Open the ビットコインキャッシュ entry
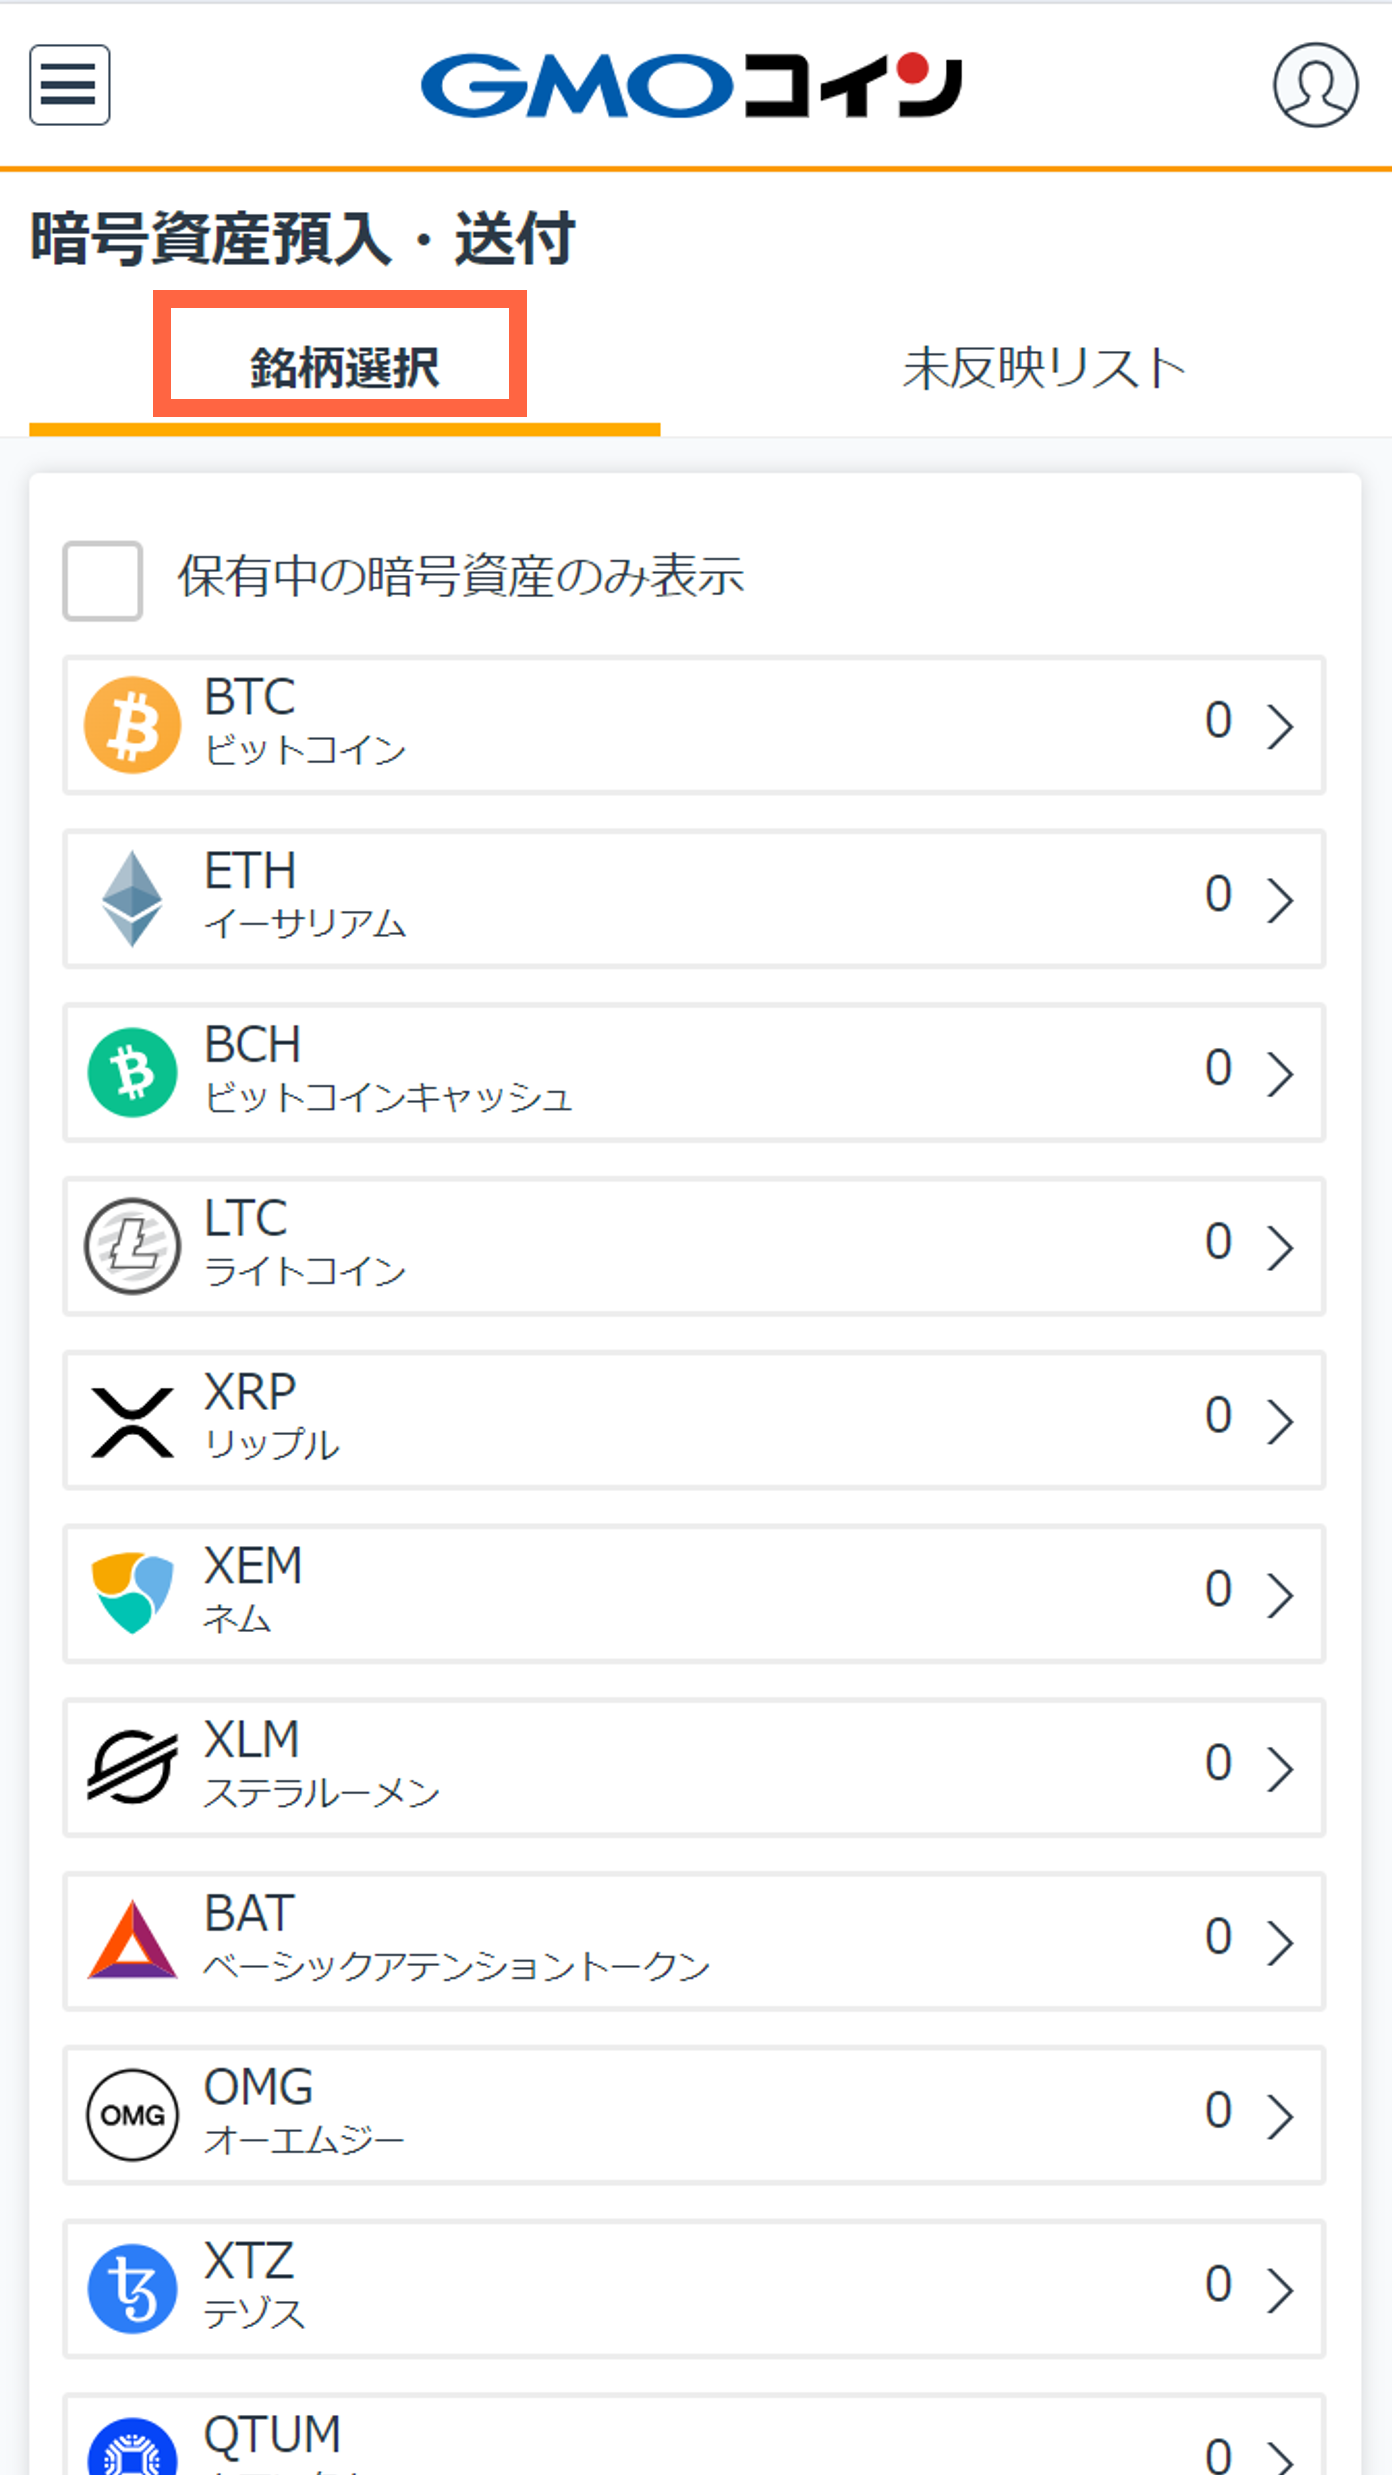The image size is (1392, 2475). (x=694, y=1072)
